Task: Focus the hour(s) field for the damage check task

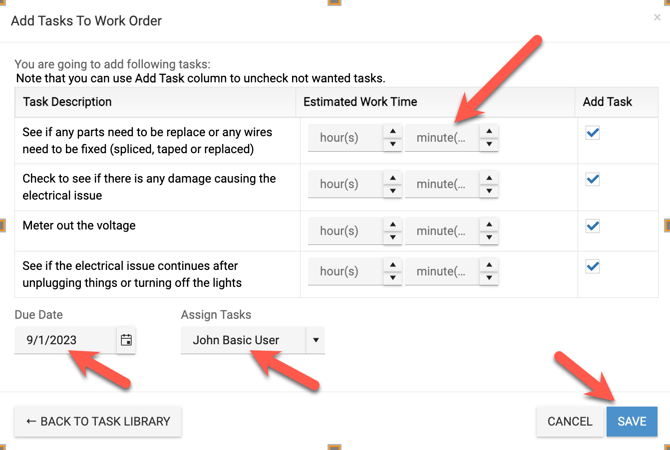Action: coord(345,185)
